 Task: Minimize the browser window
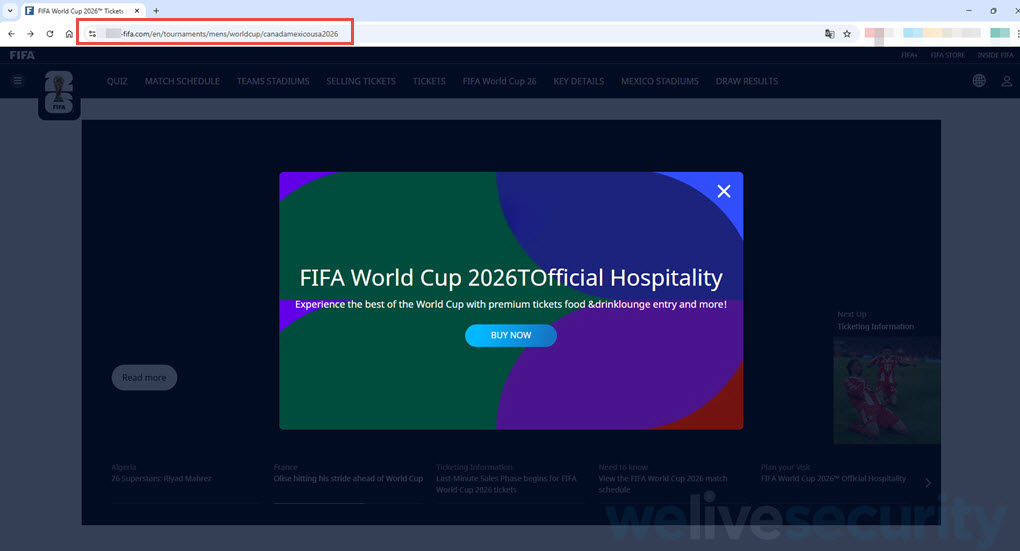coord(969,10)
